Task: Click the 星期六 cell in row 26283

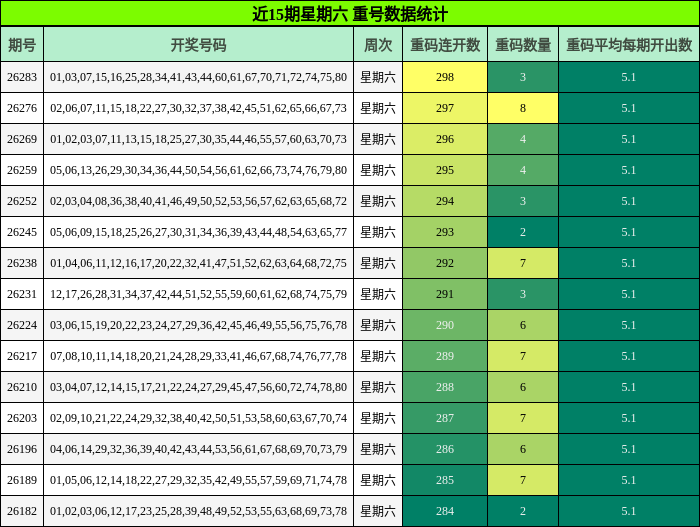Action: click(378, 77)
